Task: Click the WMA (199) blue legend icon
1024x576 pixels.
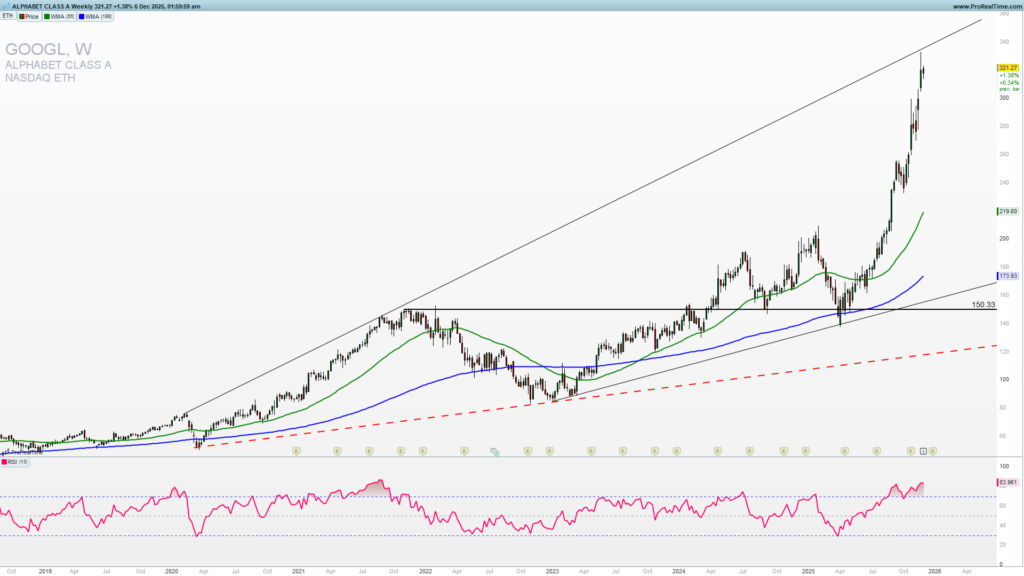Action: click(81, 16)
